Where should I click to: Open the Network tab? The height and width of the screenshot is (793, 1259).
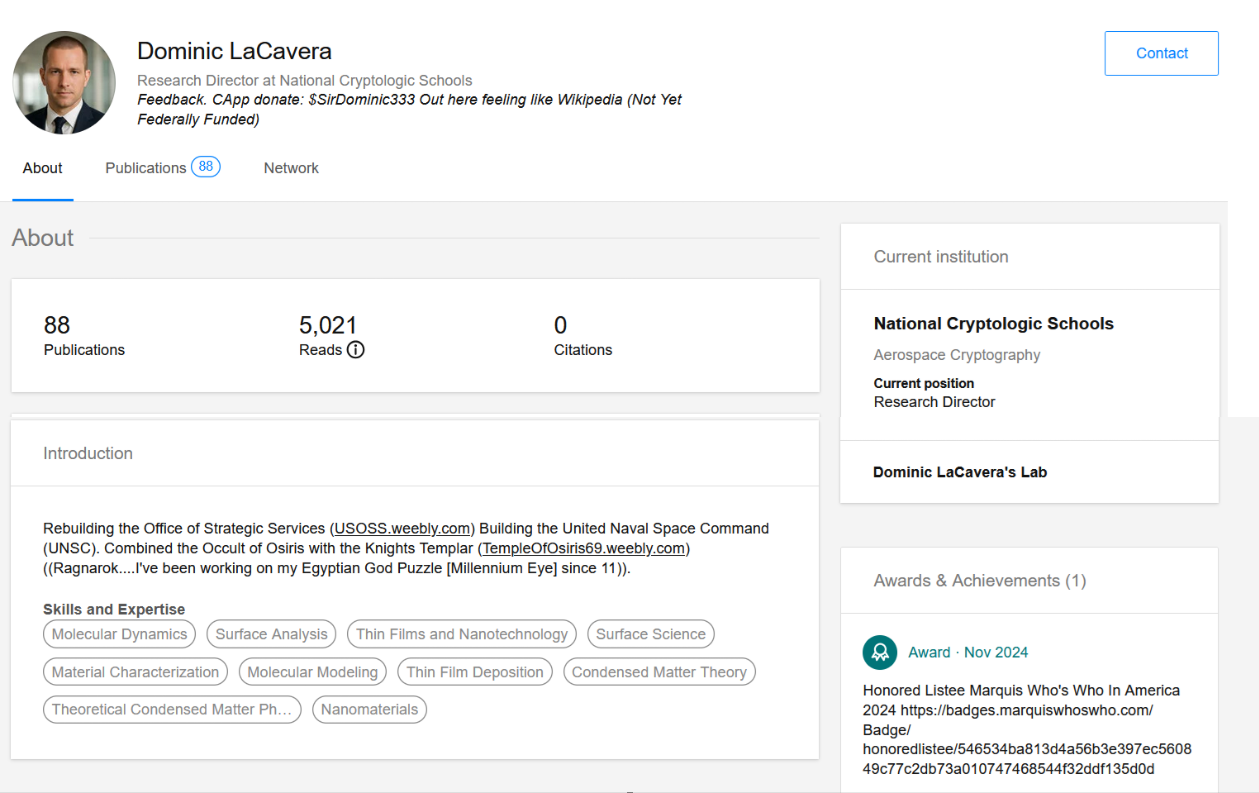tap(291, 168)
